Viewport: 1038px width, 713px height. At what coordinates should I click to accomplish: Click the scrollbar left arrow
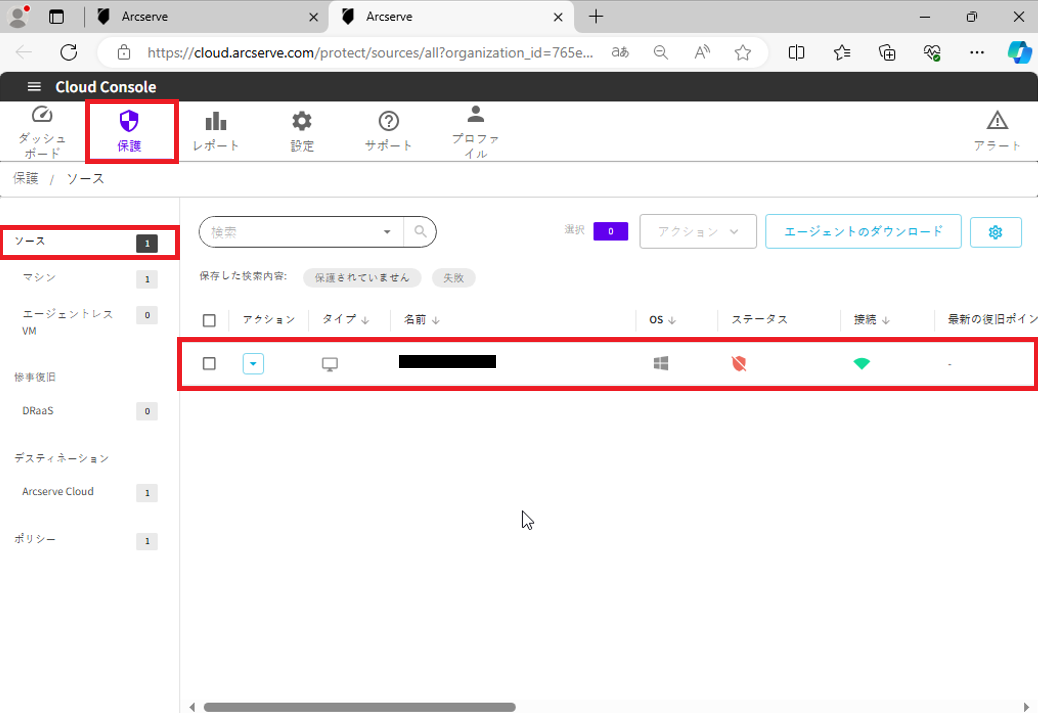coord(192,707)
